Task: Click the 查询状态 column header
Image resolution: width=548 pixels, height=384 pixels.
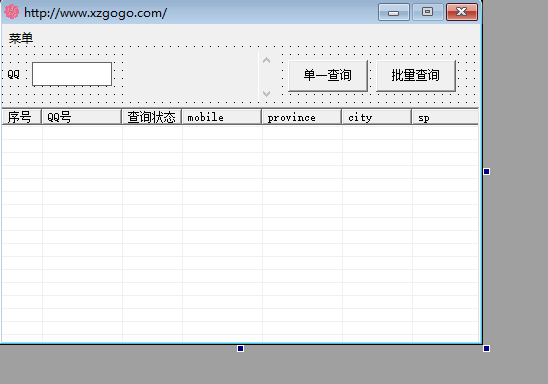Action: point(152,117)
